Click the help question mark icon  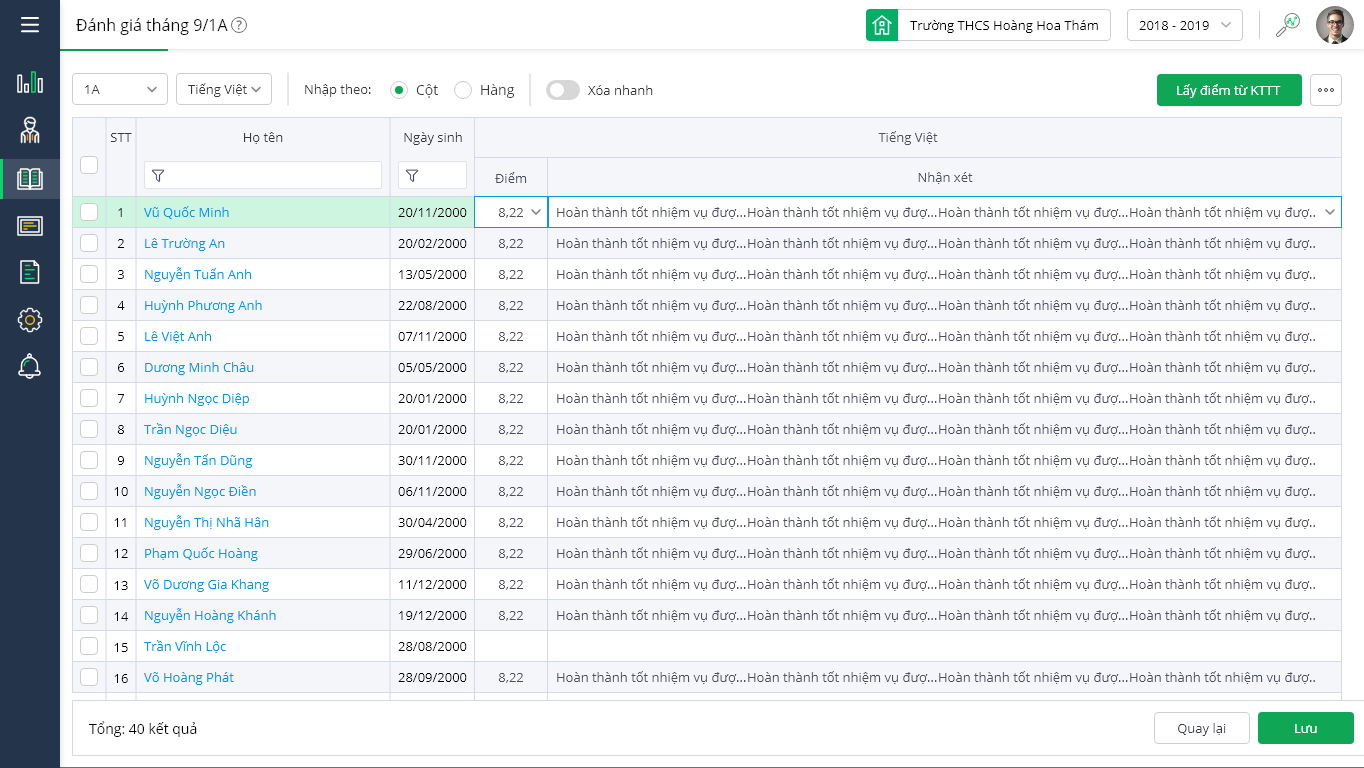239,26
